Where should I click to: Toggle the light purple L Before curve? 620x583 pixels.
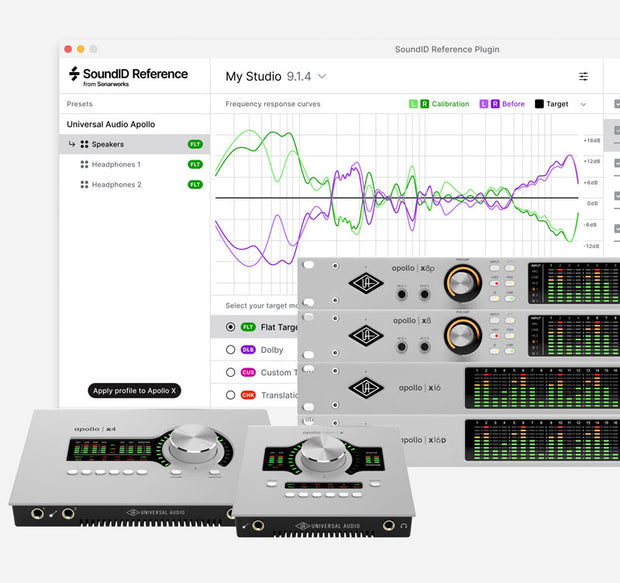point(484,104)
